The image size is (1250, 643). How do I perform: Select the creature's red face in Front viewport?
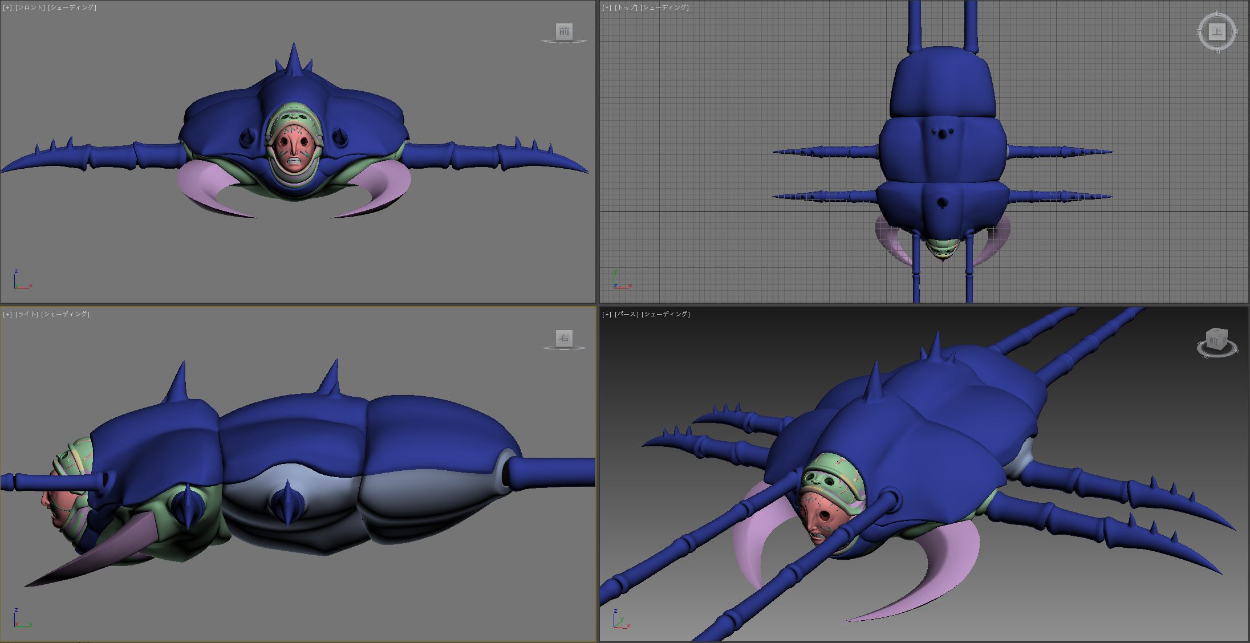293,147
